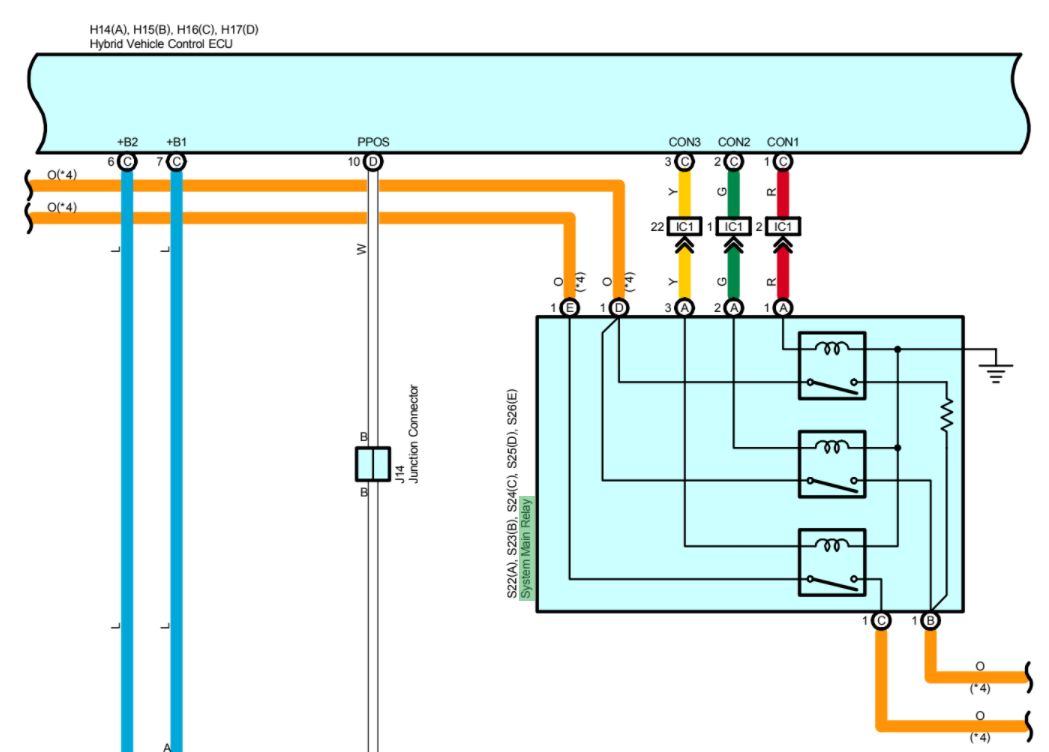The height and width of the screenshot is (752, 1049).
Task: Click the top relay switch contact symbol
Action: pyautogui.click(x=832, y=385)
